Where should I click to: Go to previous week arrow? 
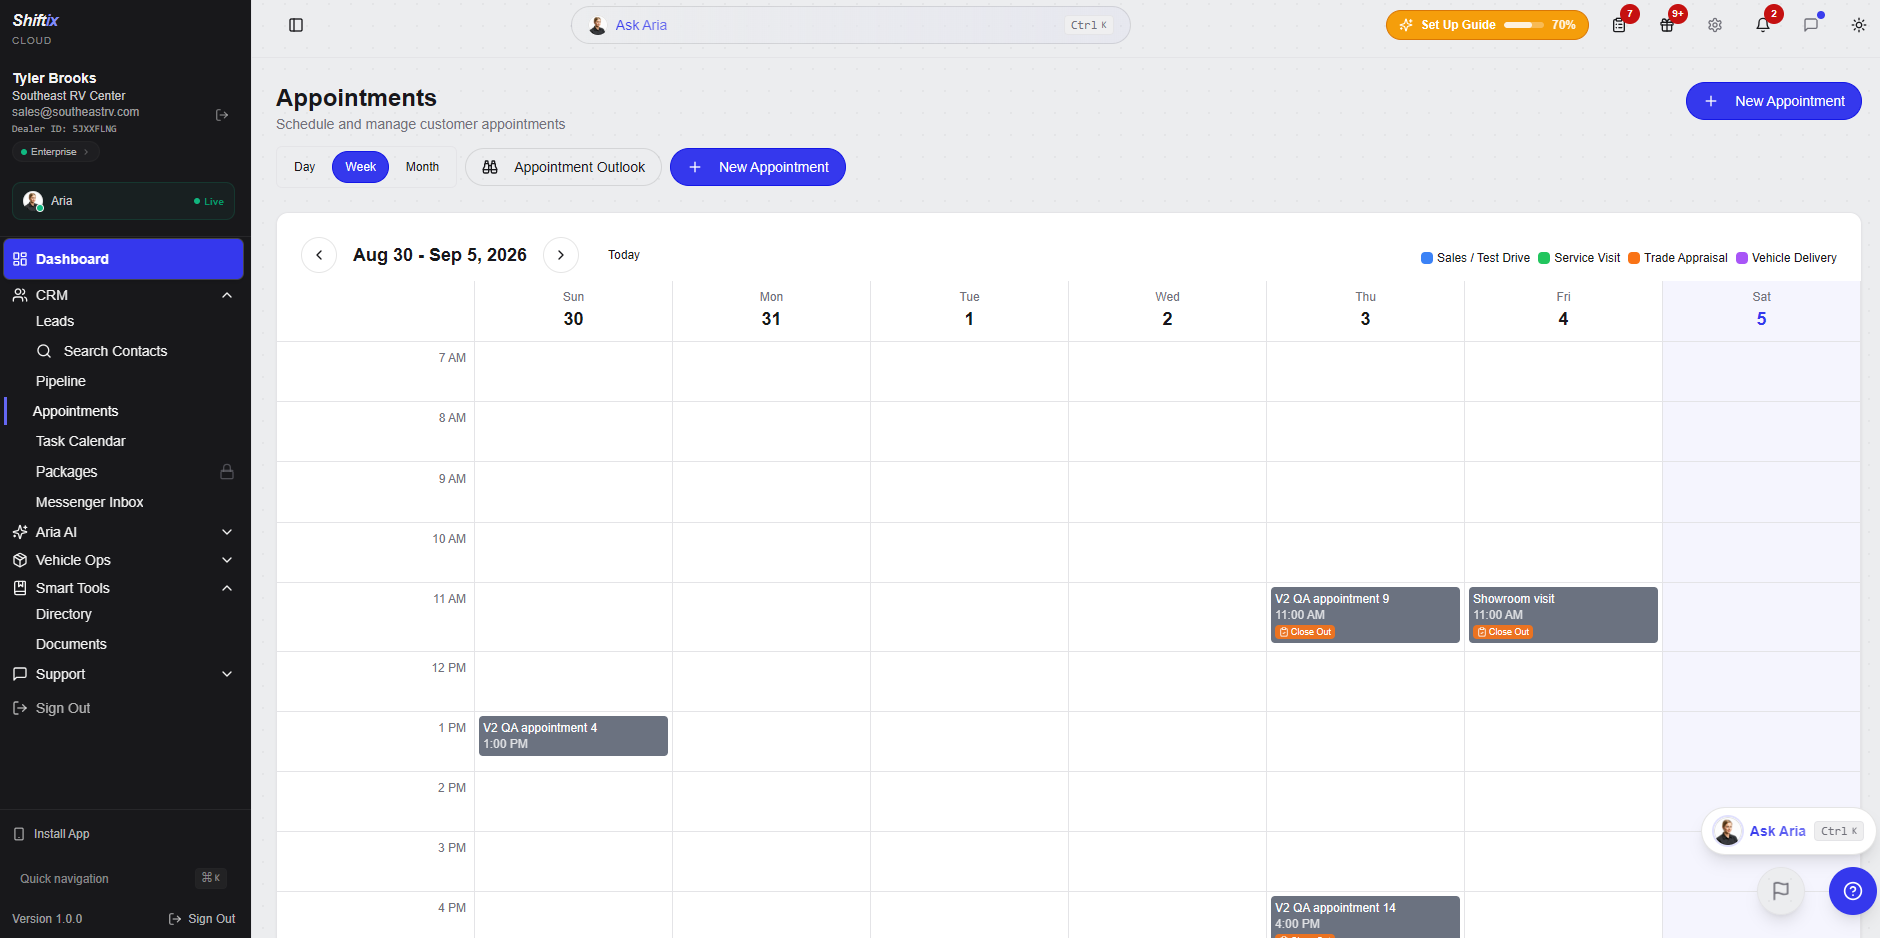tap(319, 255)
